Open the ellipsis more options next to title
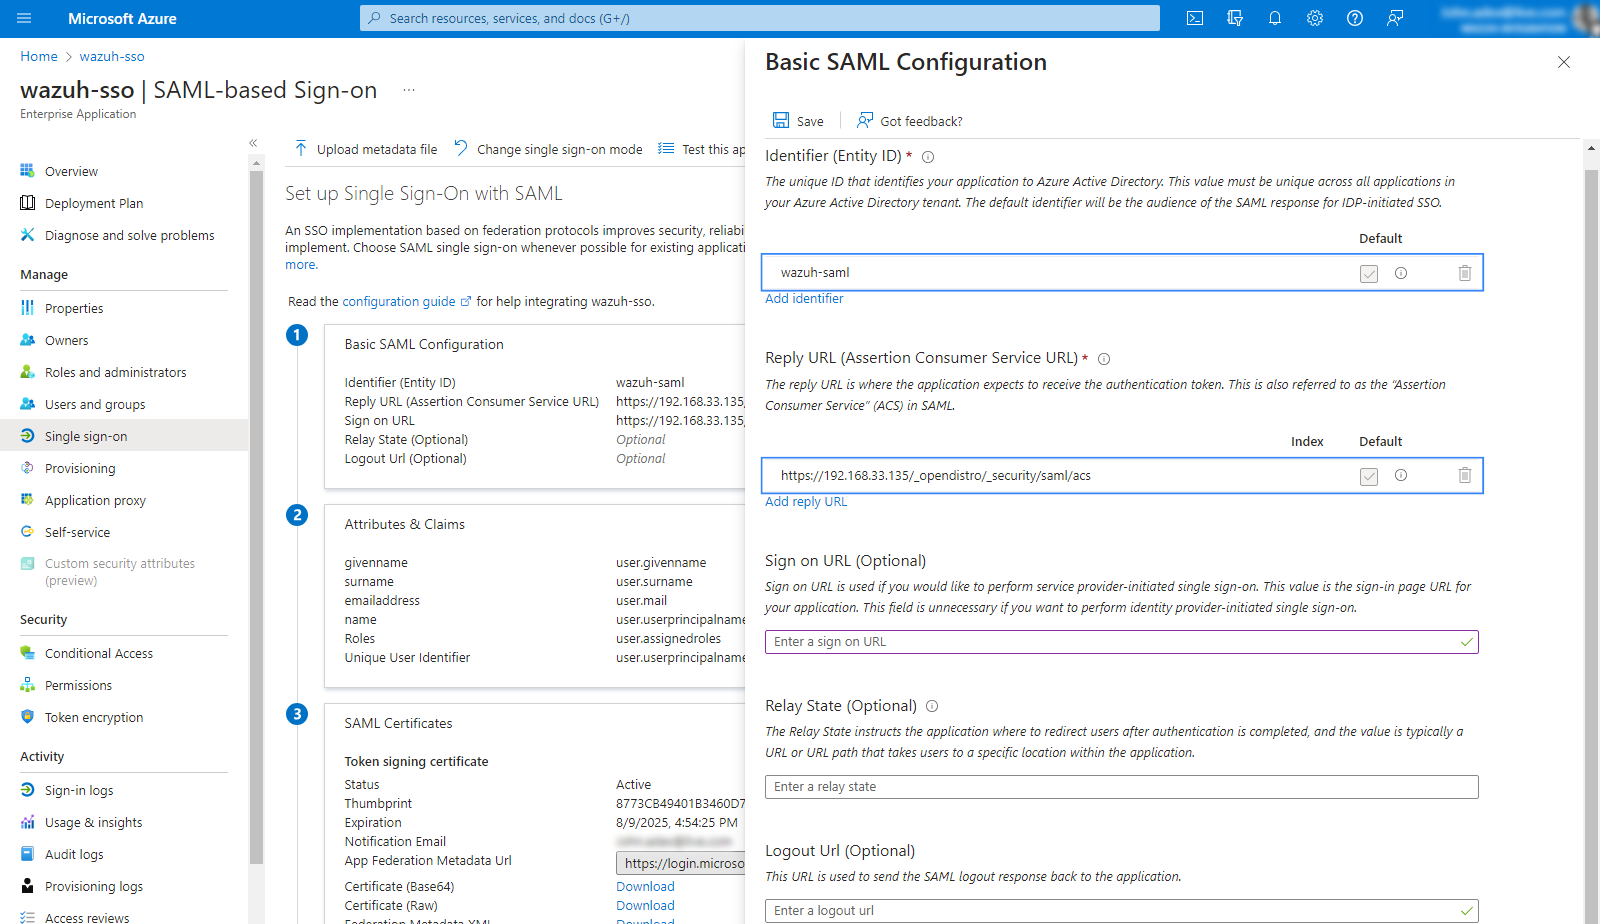Viewport: 1600px width, 924px height. coord(409,90)
